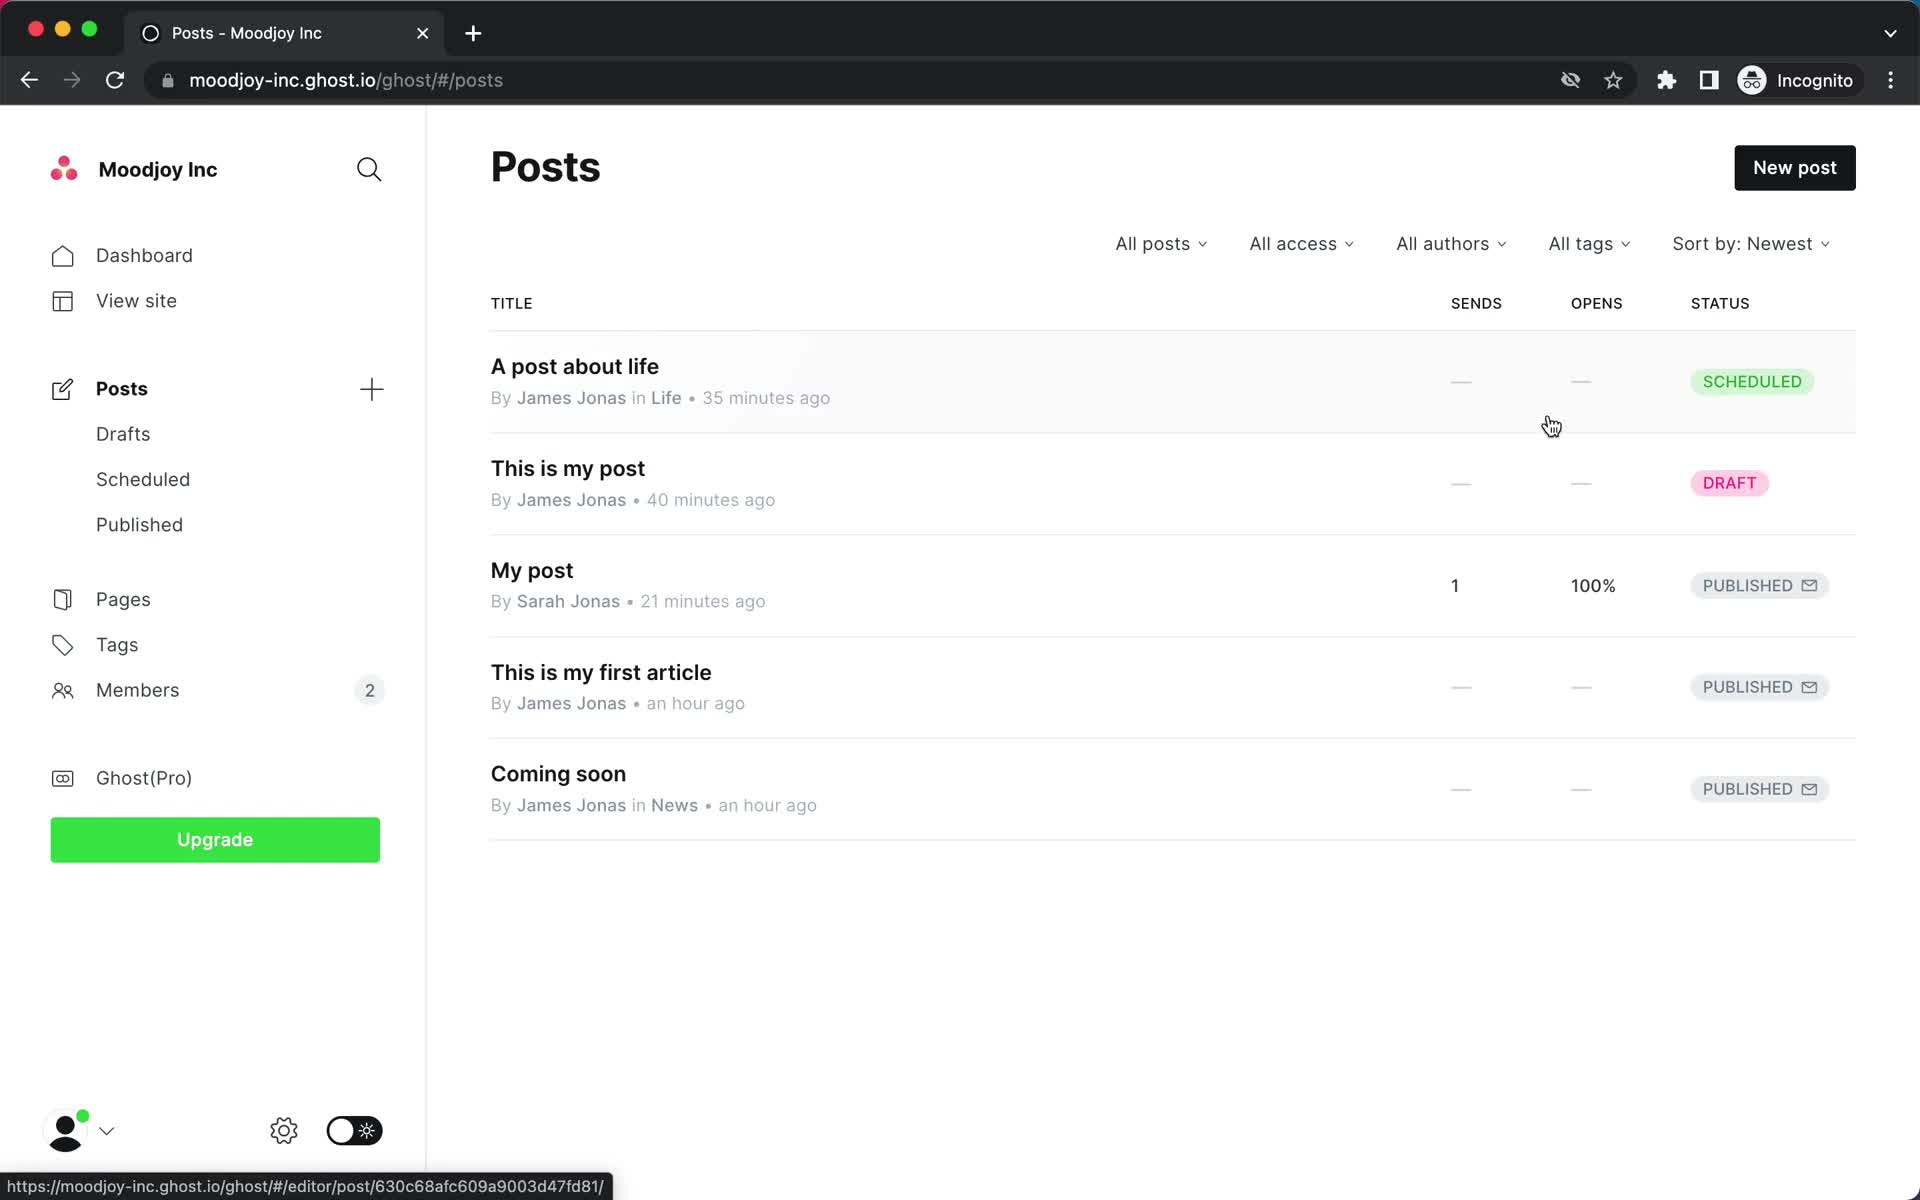Open Chrome three-dot menu
Screen dimensions: 1920x1200
click(1890, 80)
